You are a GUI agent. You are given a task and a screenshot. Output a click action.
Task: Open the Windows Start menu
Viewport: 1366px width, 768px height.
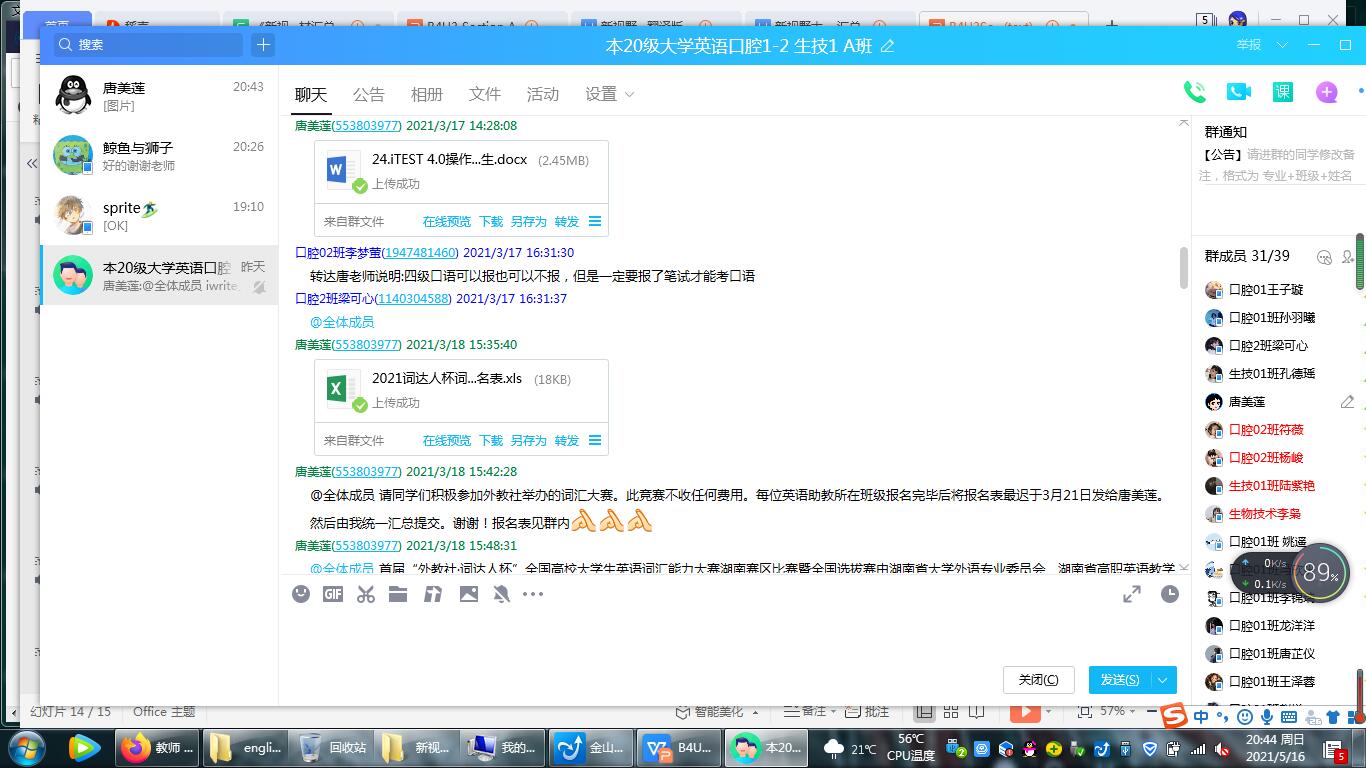(x=25, y=747)
